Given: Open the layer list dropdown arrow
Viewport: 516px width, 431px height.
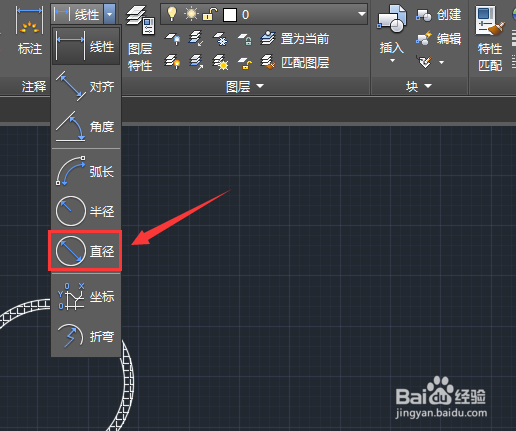Looking at the screenshot, I should [362, 14].
